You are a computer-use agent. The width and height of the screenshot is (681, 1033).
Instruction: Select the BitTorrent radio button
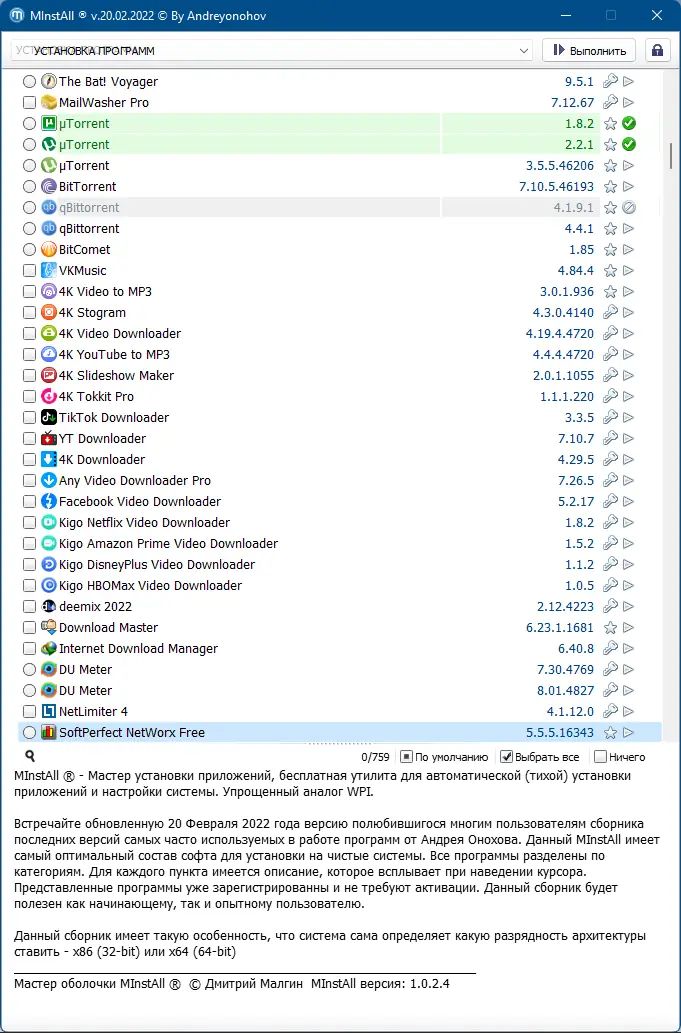[x=29, y=186]
